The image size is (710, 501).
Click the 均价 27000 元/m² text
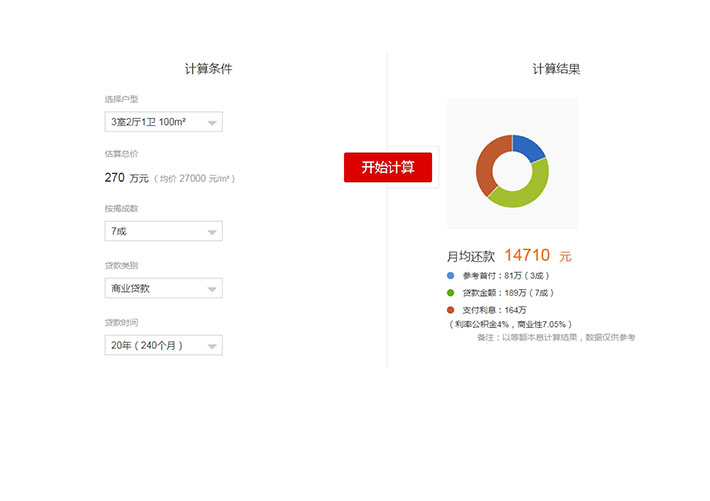click(194, 178)
